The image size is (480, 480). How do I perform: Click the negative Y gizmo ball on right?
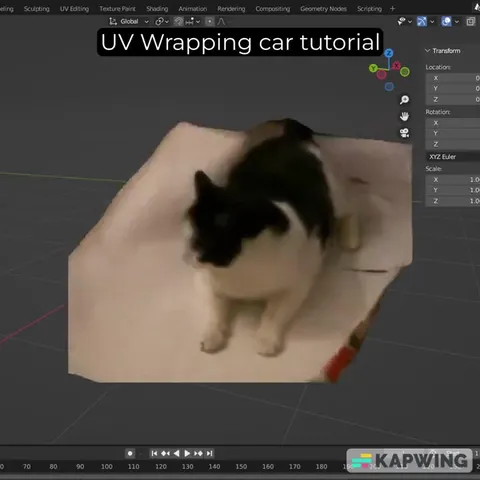tap(405, 72)
